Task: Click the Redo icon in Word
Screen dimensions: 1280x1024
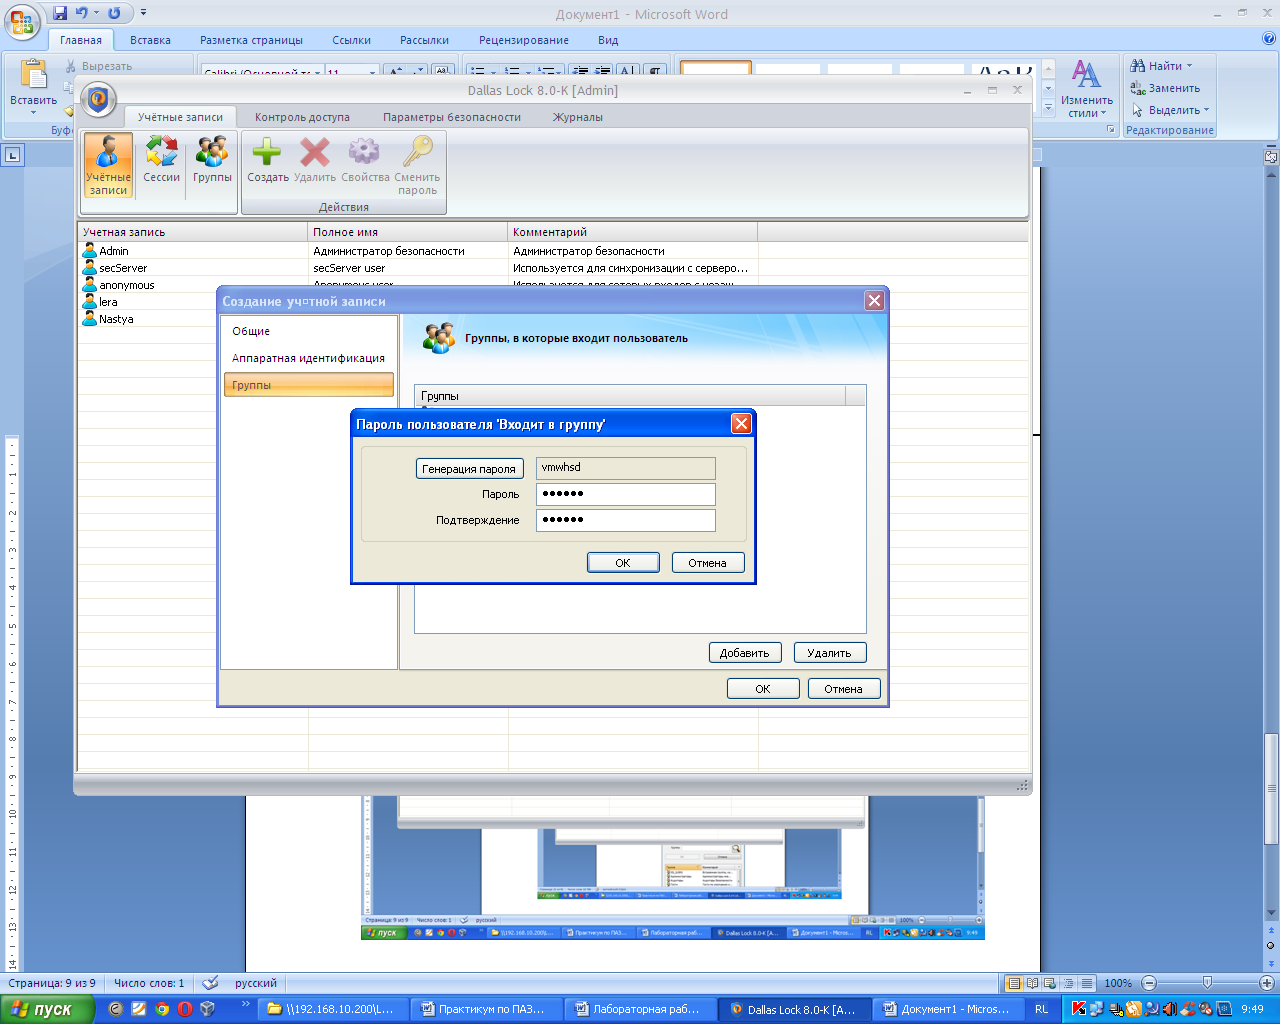Action: [114, 13]
